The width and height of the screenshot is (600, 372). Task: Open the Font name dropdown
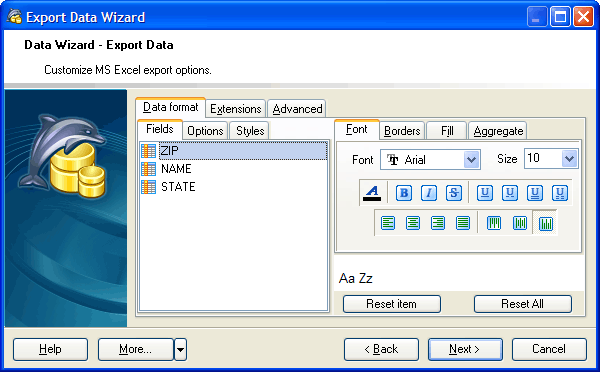pos(471,159)
